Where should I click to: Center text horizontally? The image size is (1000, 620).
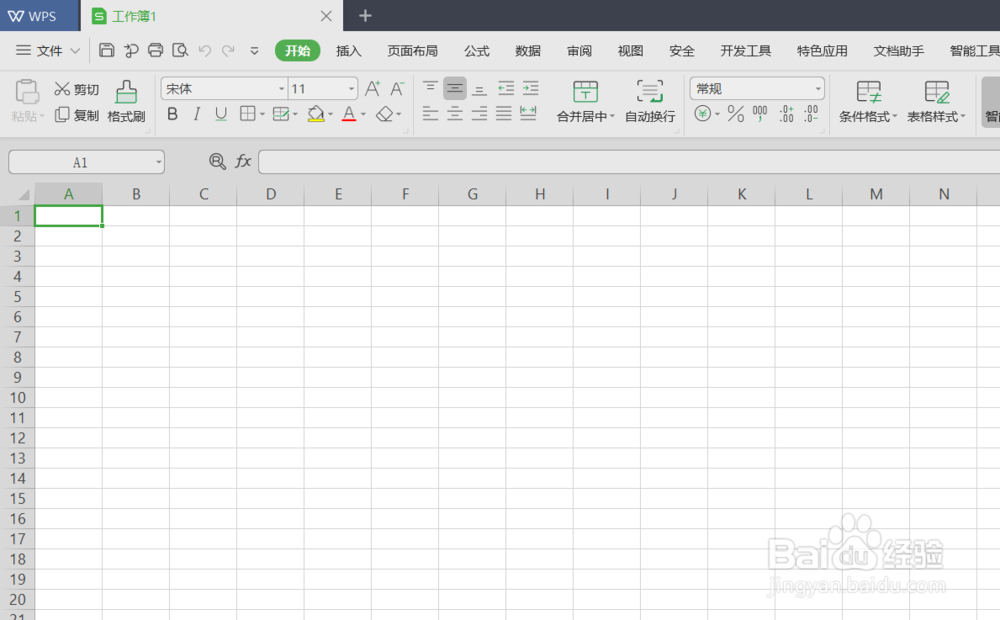[x=455, y=114]
